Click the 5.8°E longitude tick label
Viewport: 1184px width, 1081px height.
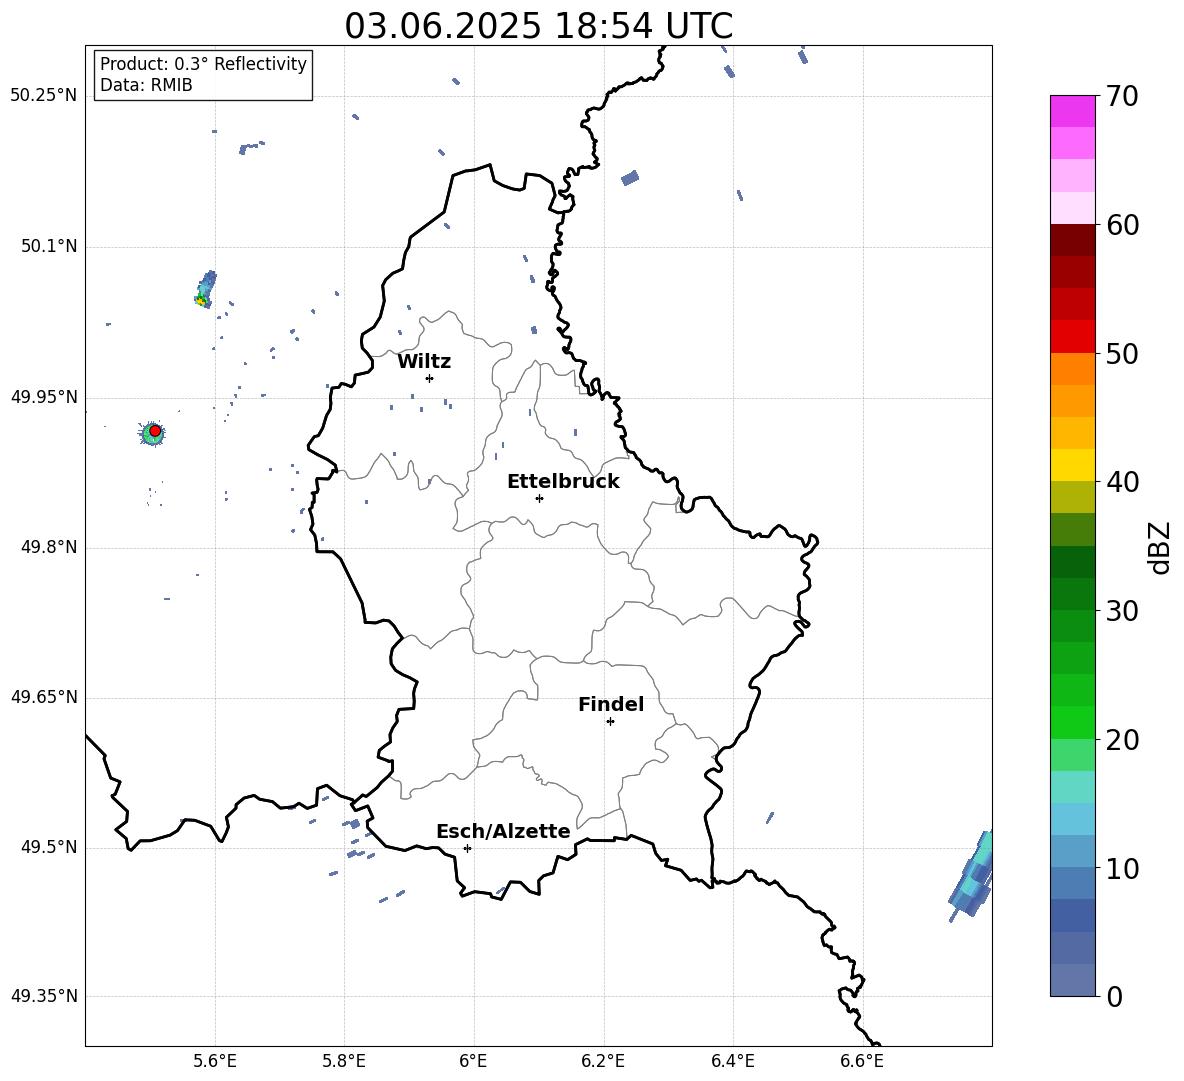coord(344,1061)
